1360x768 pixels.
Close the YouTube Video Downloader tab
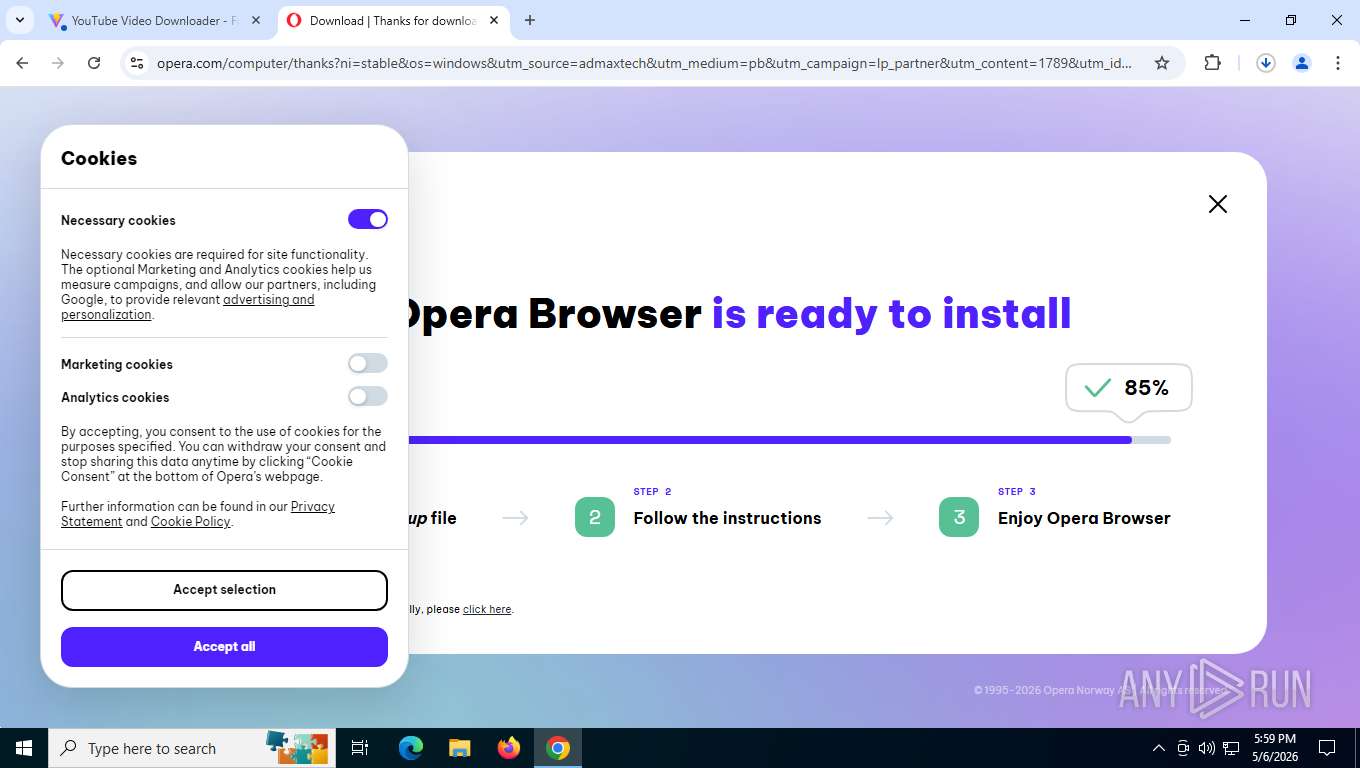pos(257,20)
